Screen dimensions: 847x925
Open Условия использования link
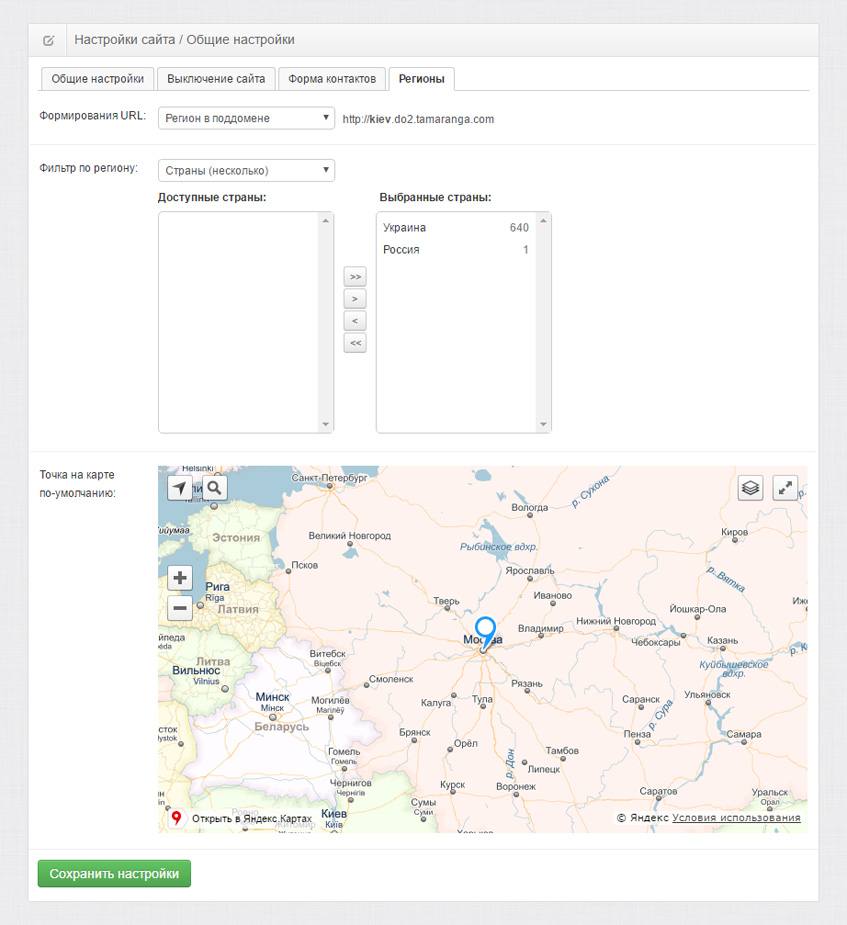point(736,818)
